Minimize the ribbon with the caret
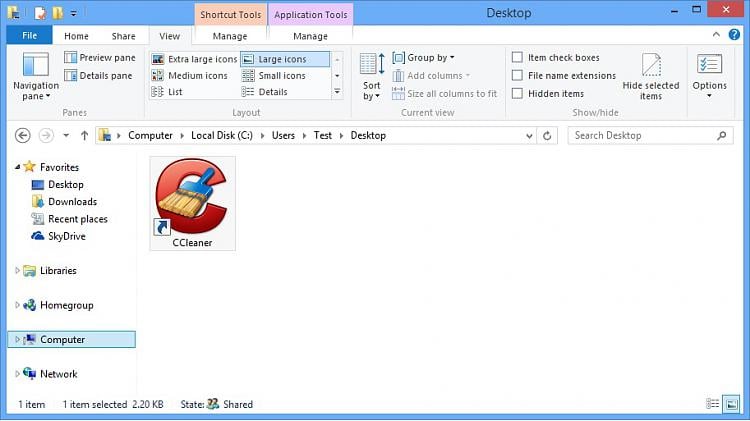Image resolution: width=750 pixels, height=421 pixels. coord(716,34)
